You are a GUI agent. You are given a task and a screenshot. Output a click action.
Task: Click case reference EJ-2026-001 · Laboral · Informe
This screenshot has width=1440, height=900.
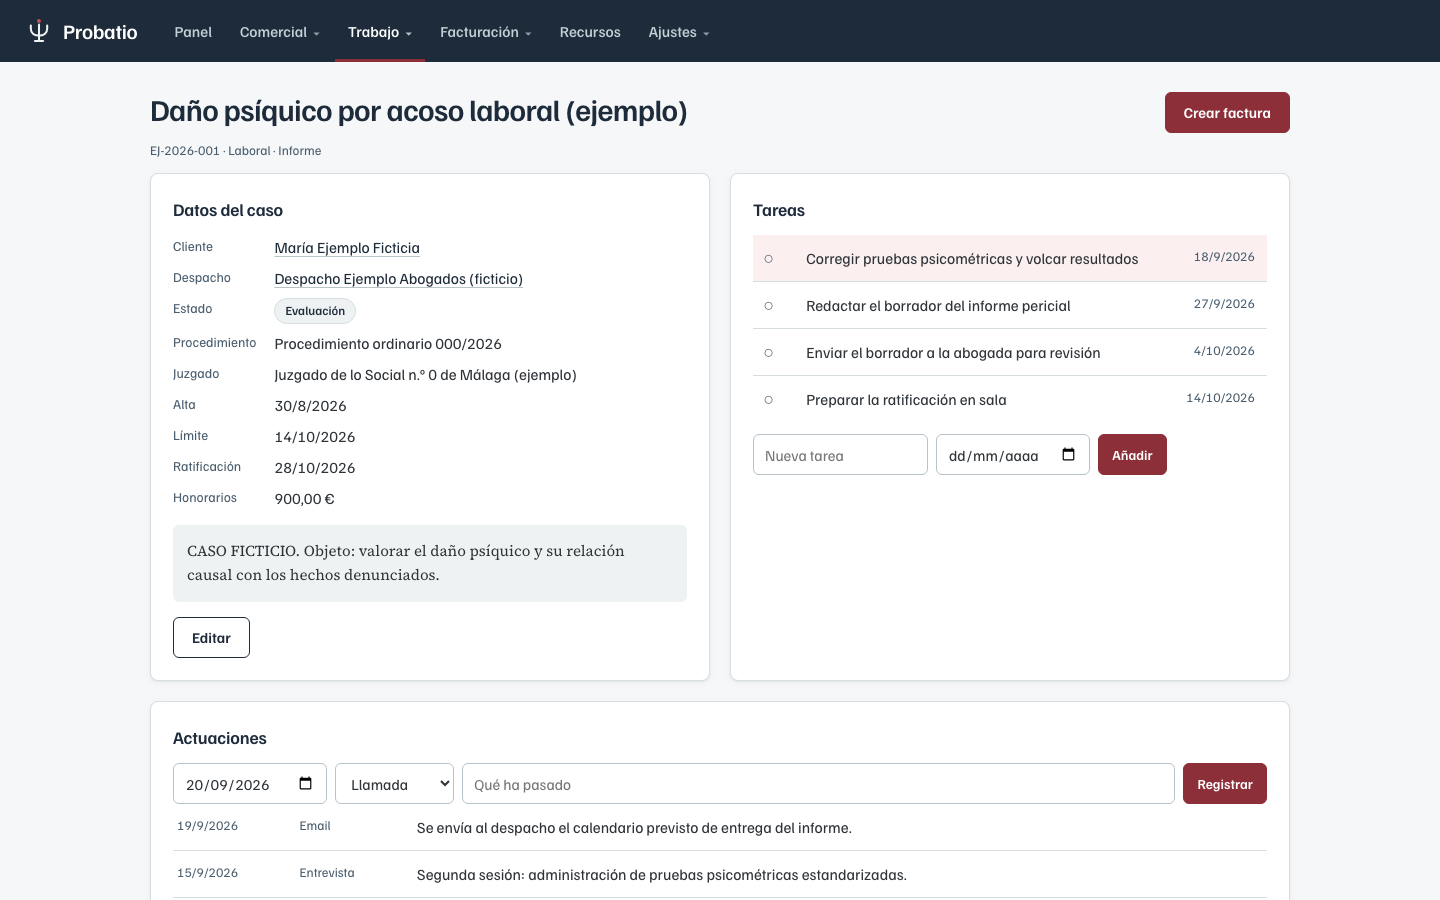click(x=236, y=151)
